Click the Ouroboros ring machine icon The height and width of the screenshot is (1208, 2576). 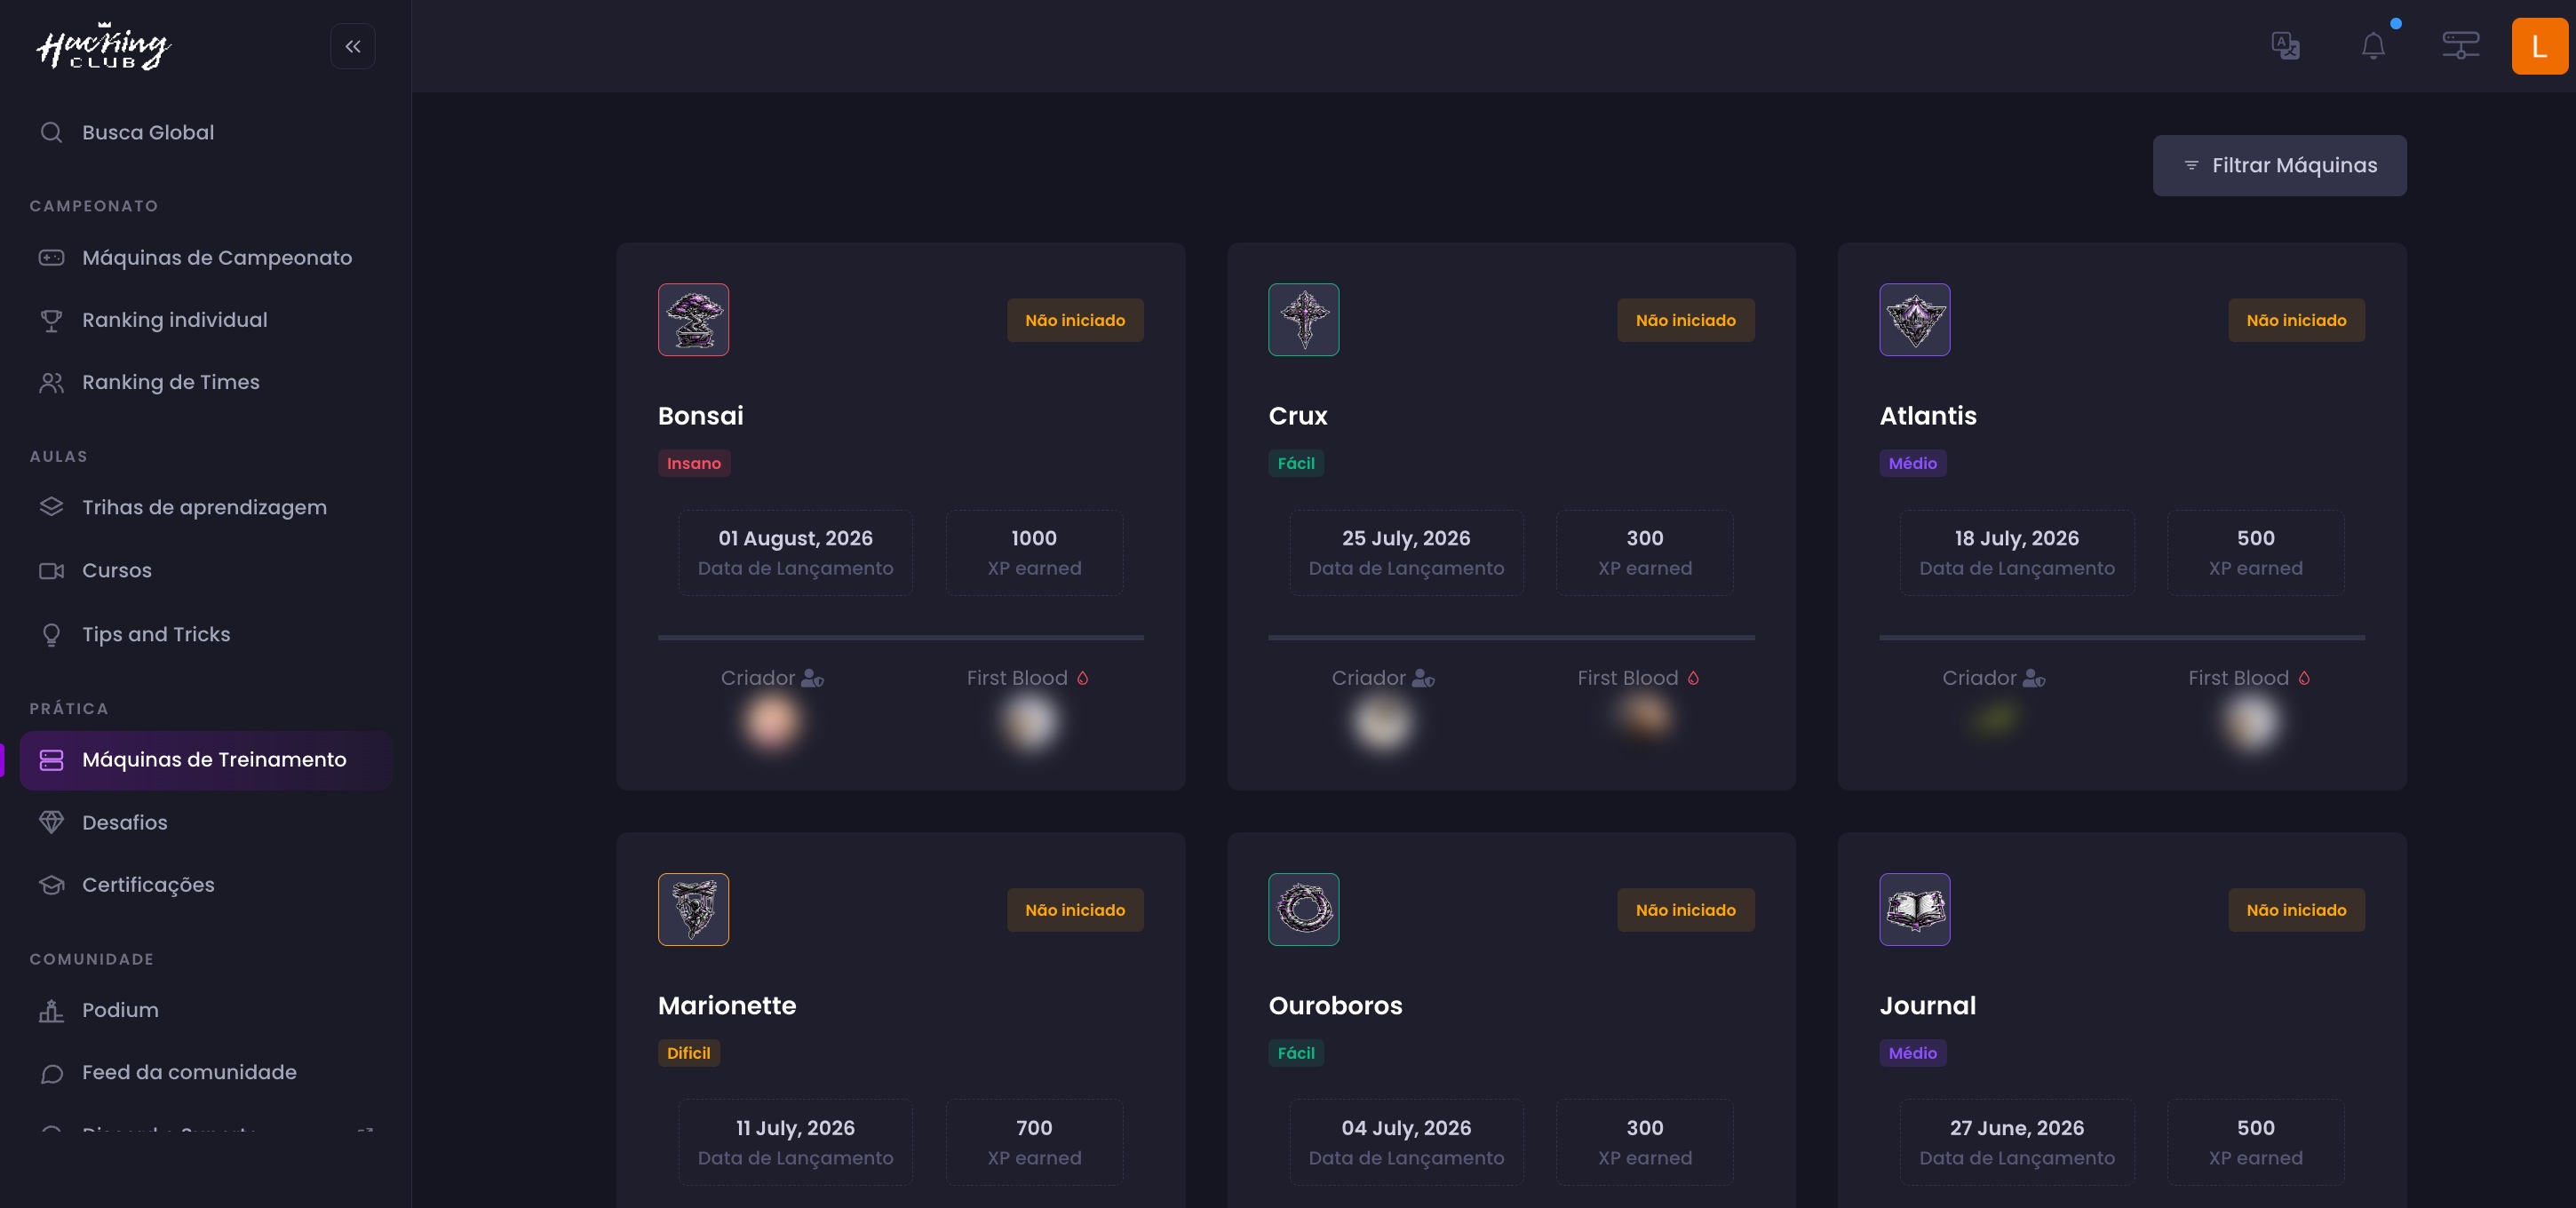tap(1303, 909)
